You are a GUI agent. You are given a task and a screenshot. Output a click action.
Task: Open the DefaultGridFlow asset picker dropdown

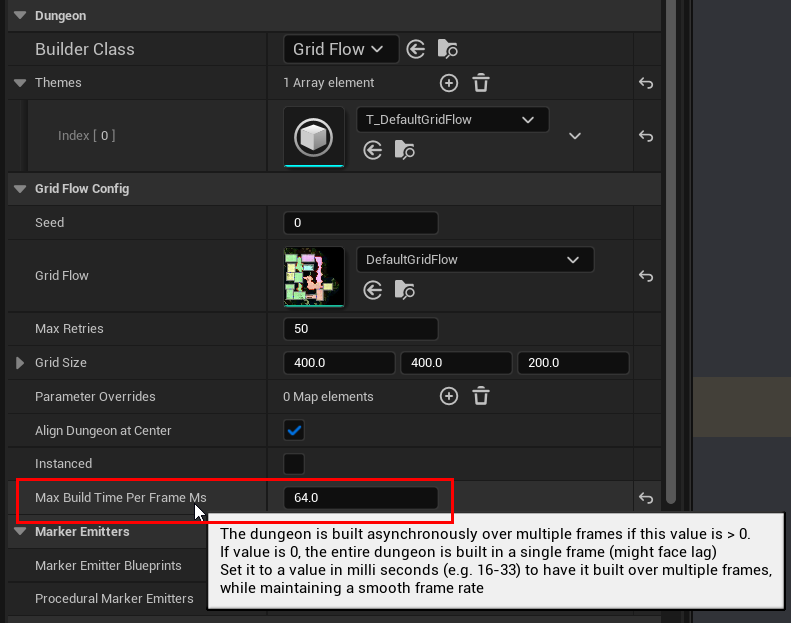(475, 260)
